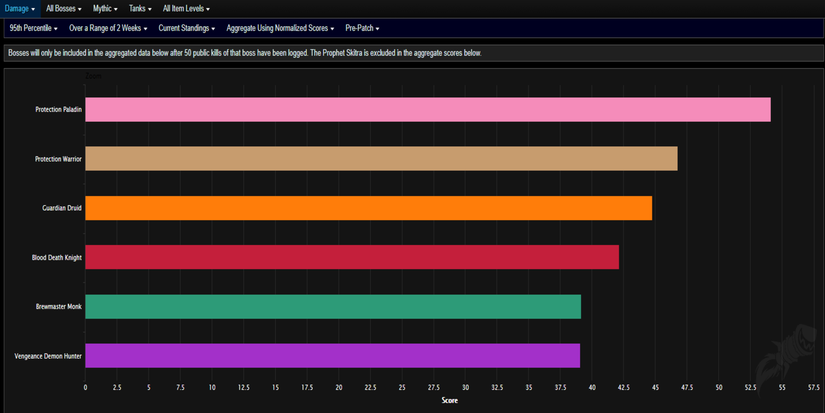Click the 50 tick on the score axis
This screenshot has height=413, width=825.
click(x=719, y=387)
